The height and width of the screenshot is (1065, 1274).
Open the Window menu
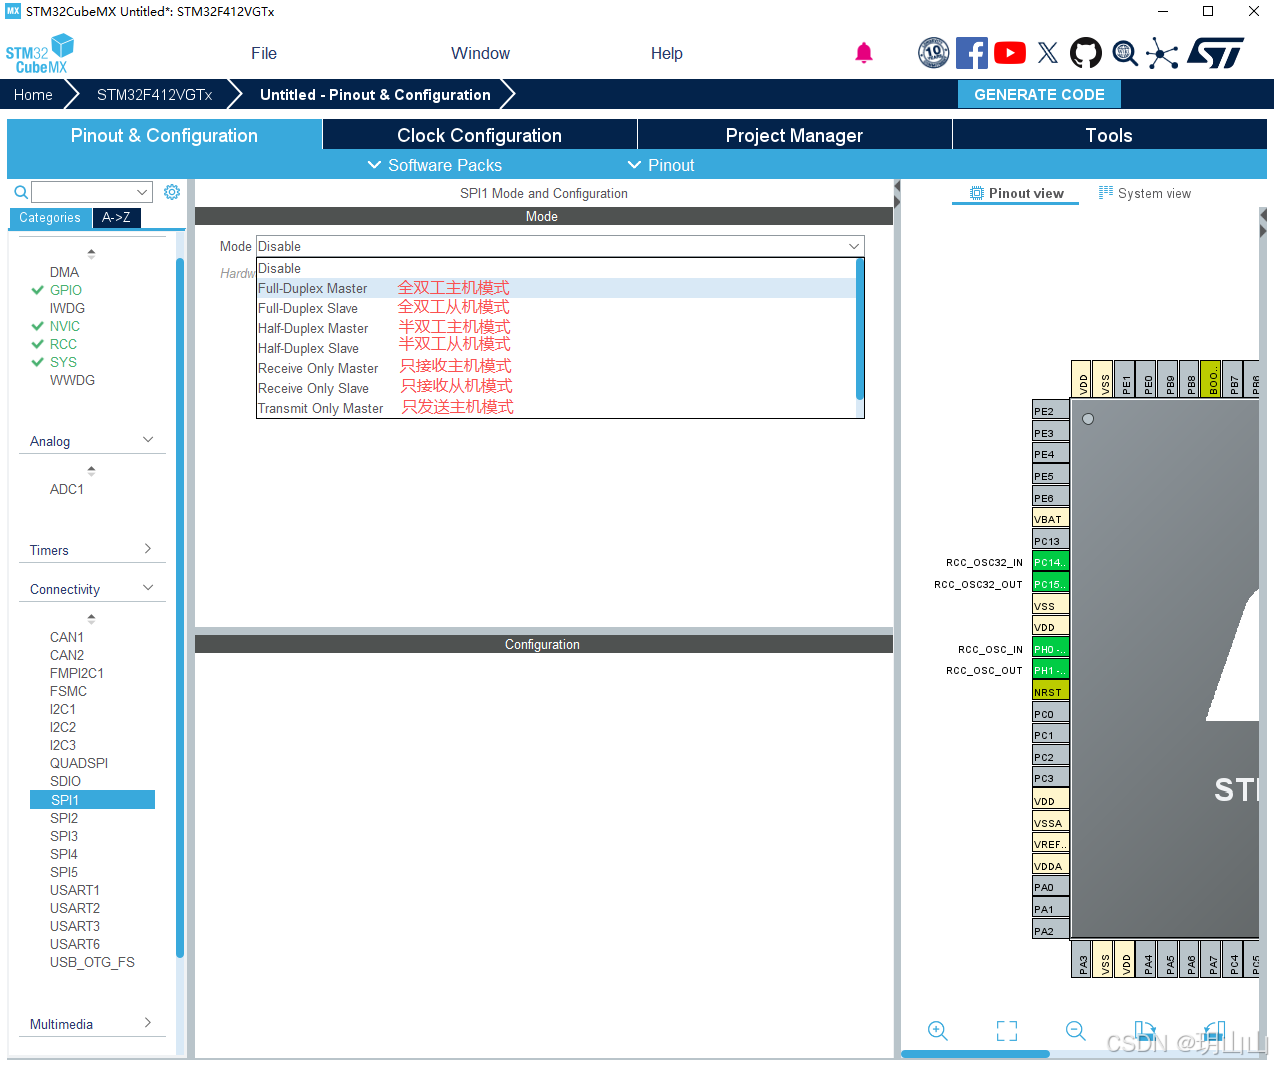point(480,54)
